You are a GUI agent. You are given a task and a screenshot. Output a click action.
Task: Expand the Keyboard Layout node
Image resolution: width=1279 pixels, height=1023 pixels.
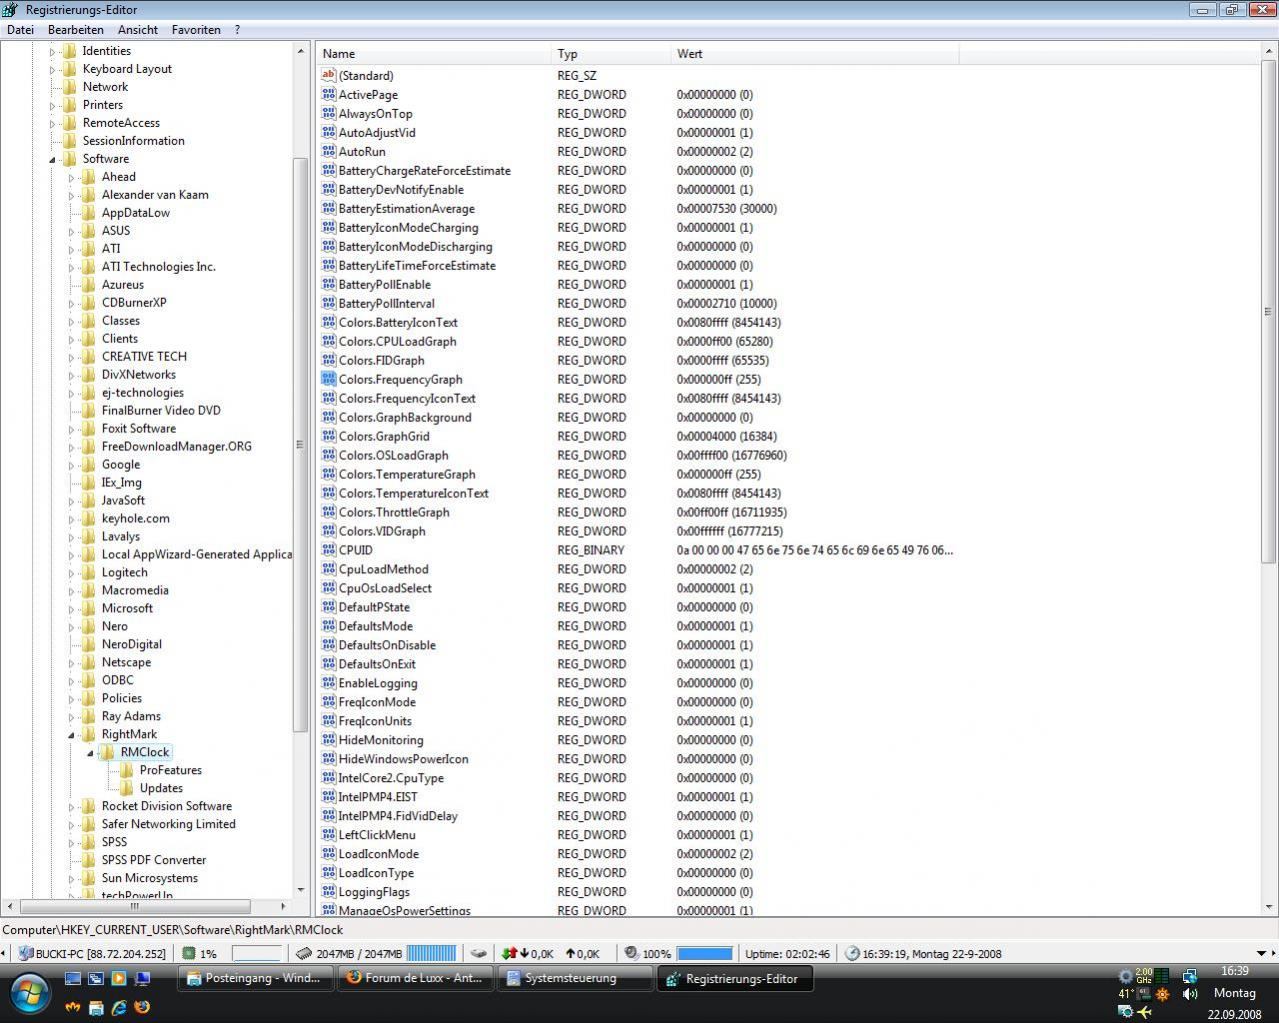coord(52,69)
